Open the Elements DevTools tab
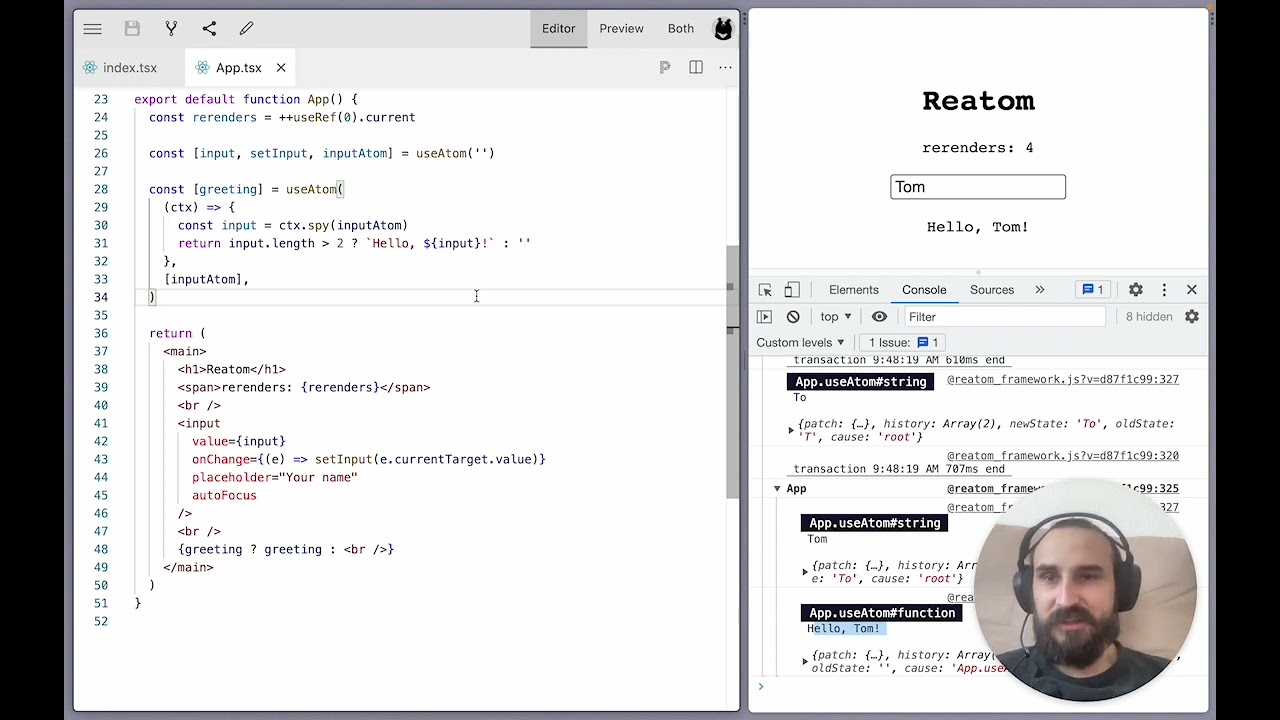Screen dimensions: 1280x720 [x=854, y=290]
